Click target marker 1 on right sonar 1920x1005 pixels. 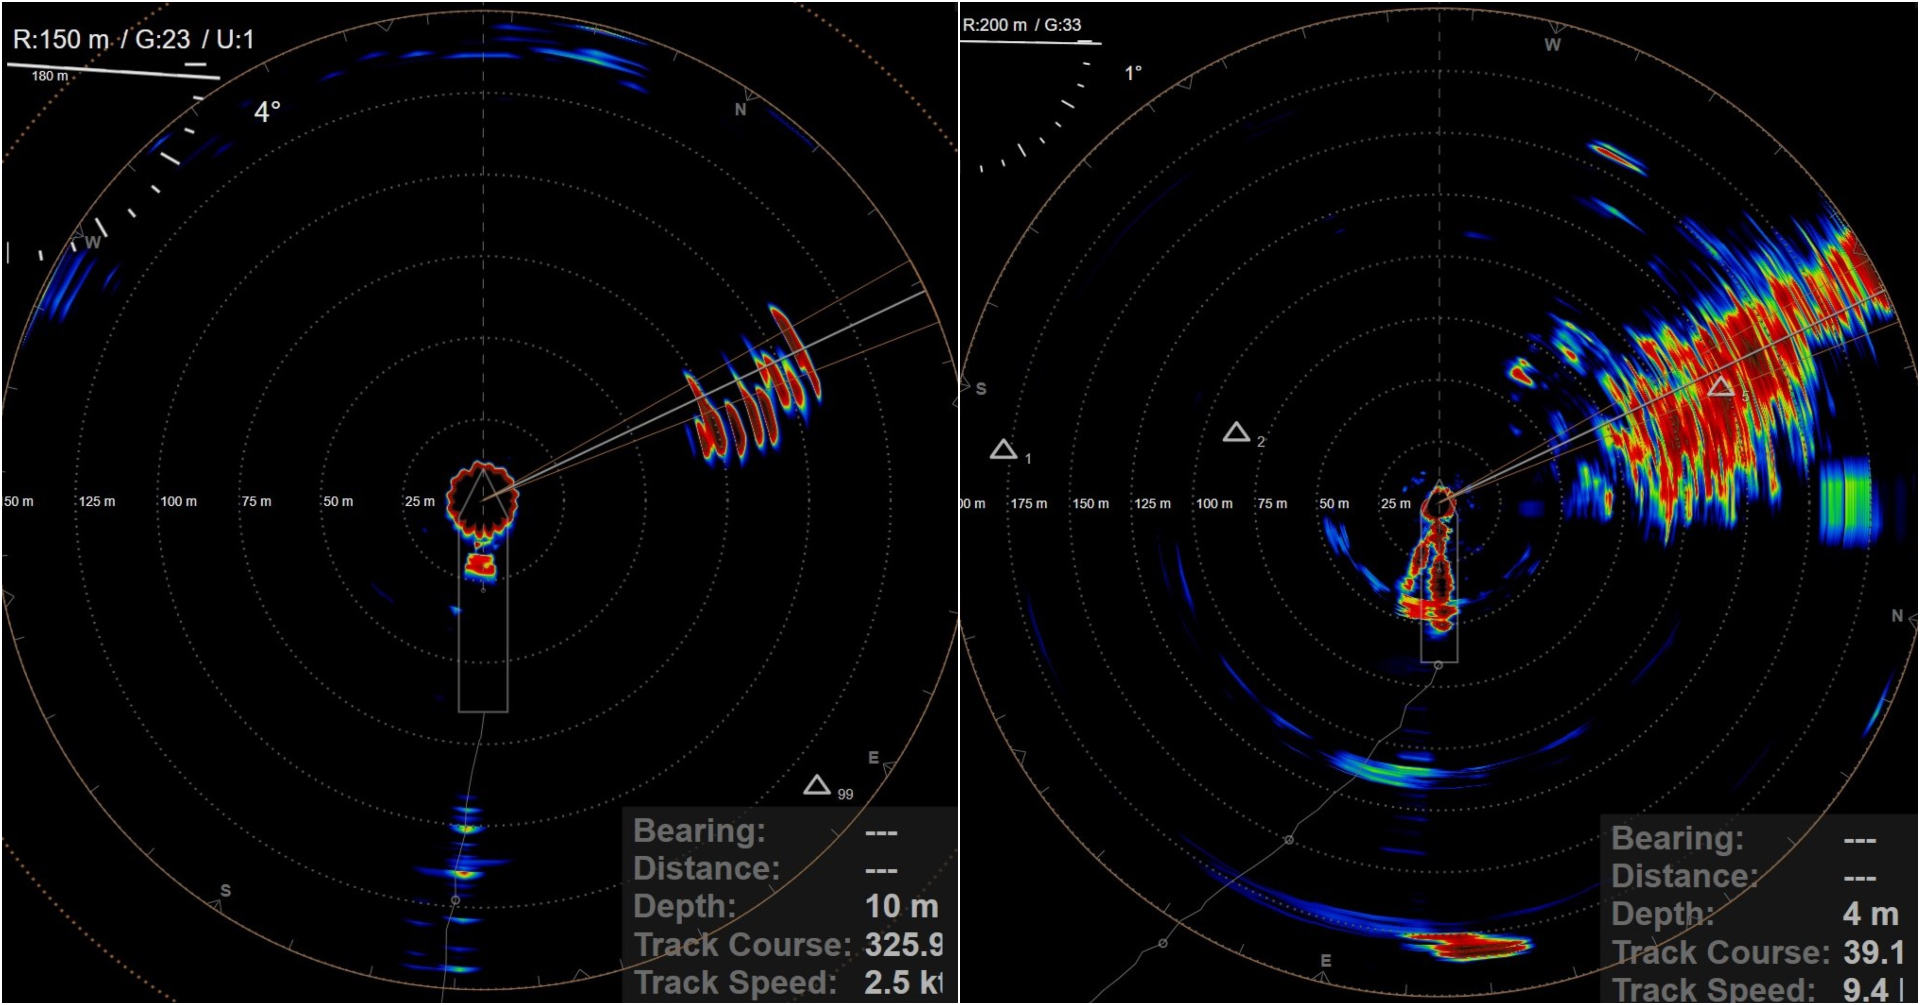pyautogui.click(x=1005, y=448)
